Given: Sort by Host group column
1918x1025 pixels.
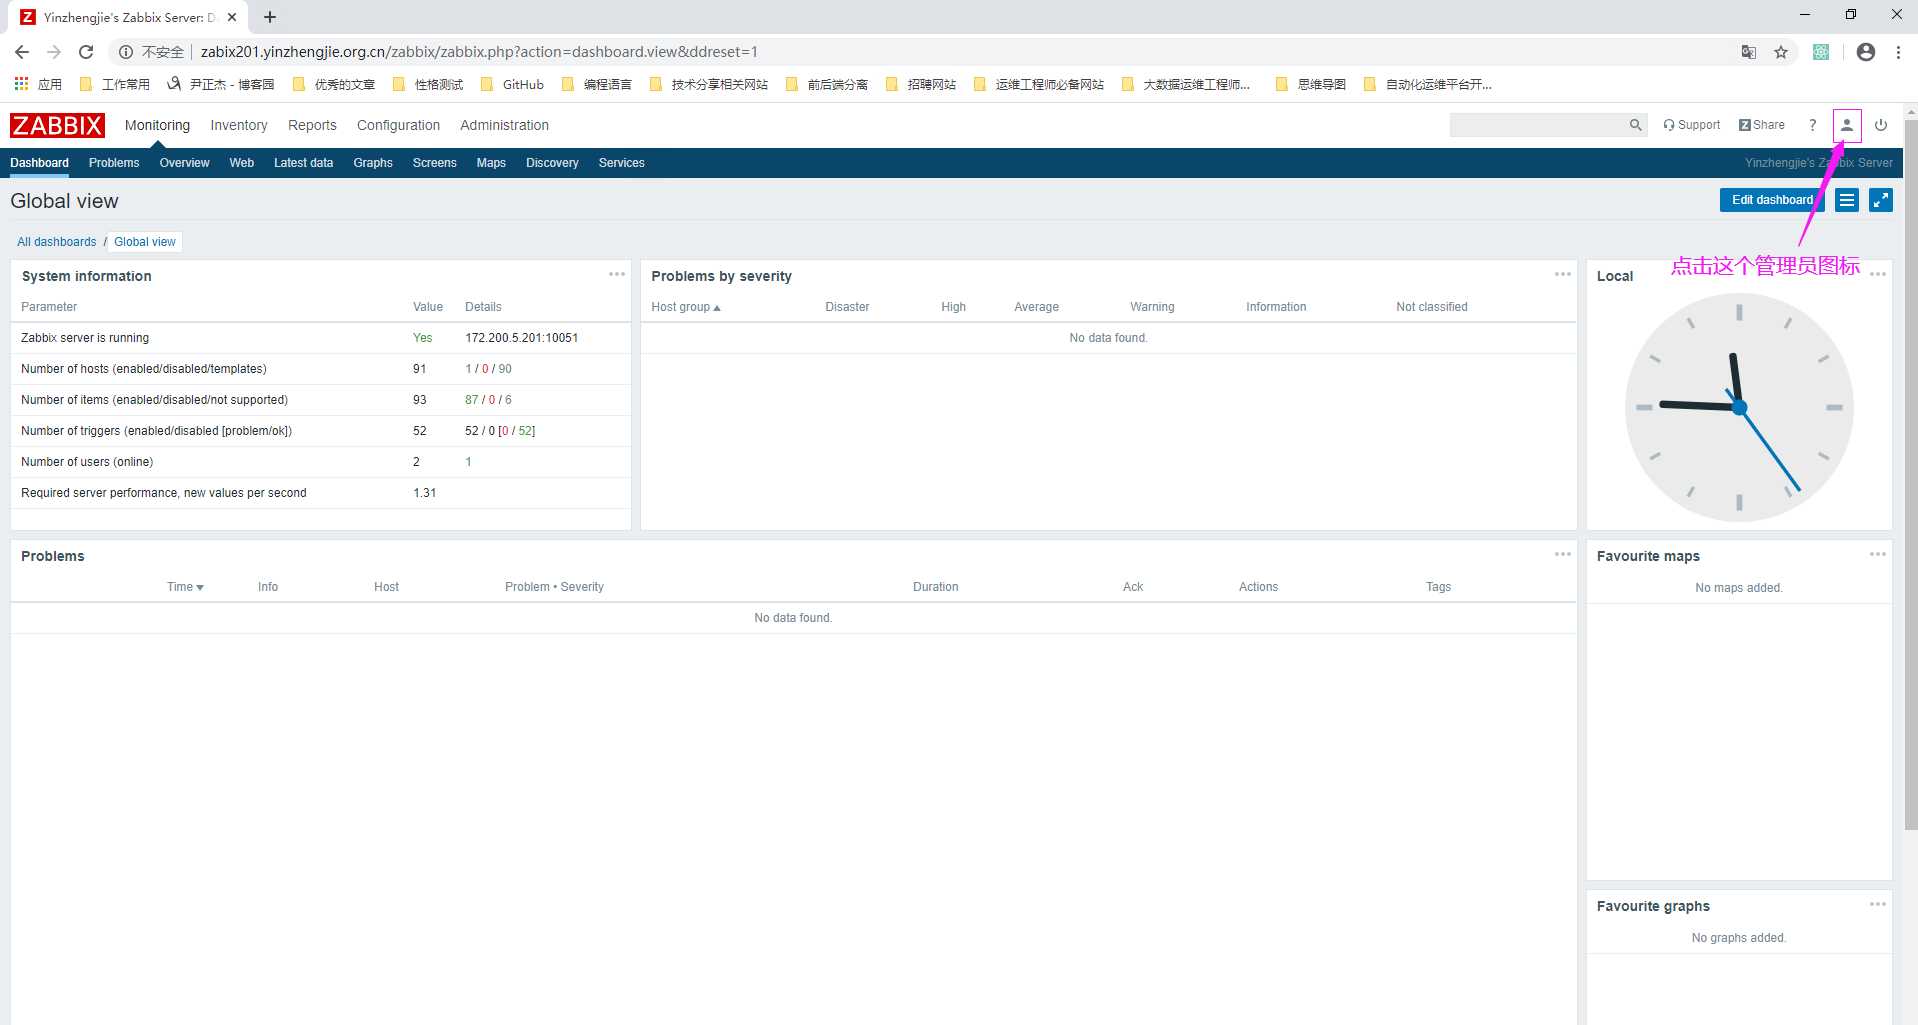Looking at the screenshot, I should point(685,307).
